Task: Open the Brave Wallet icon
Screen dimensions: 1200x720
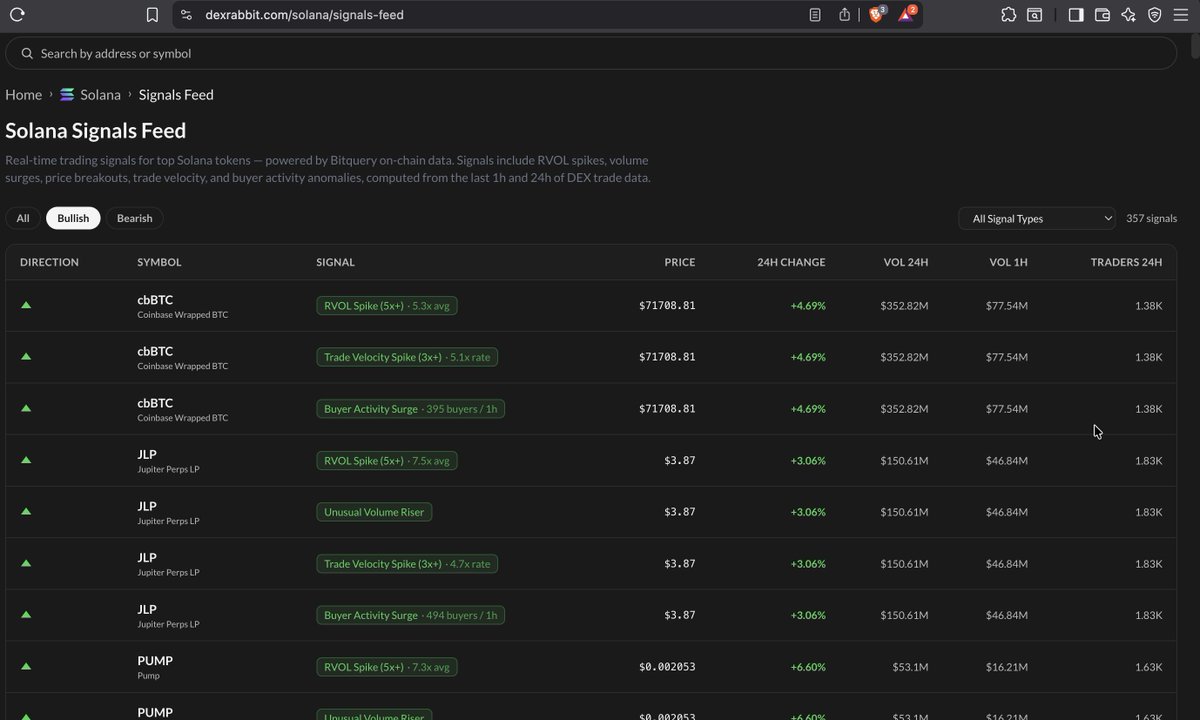Action: point(1102,14)
